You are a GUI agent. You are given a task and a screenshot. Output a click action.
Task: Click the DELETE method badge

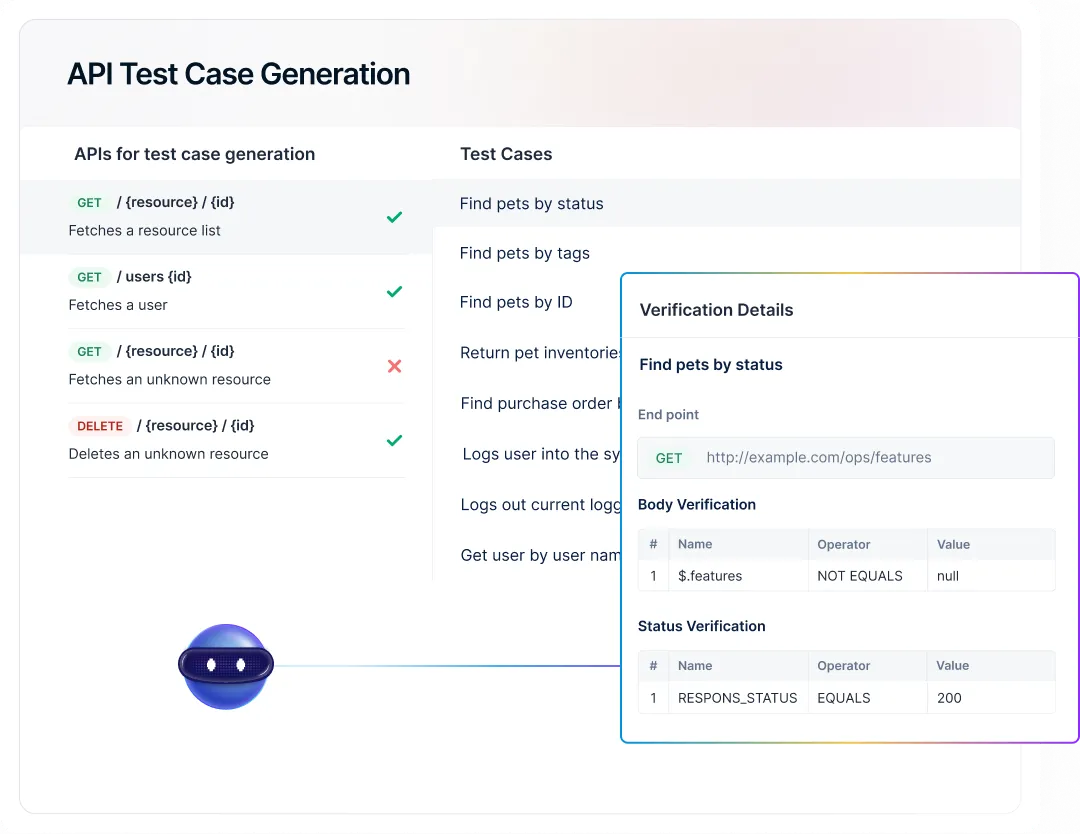(100, 425)
